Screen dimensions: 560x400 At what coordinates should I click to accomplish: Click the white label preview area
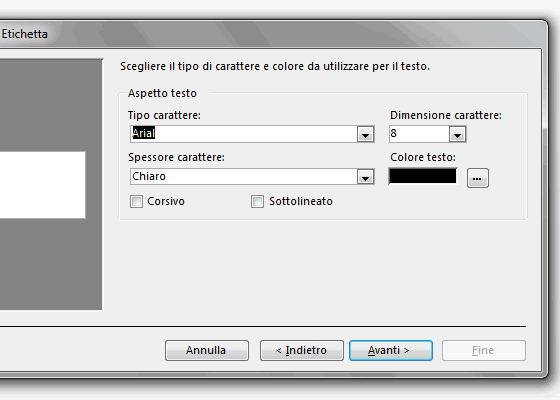[42, 185]
